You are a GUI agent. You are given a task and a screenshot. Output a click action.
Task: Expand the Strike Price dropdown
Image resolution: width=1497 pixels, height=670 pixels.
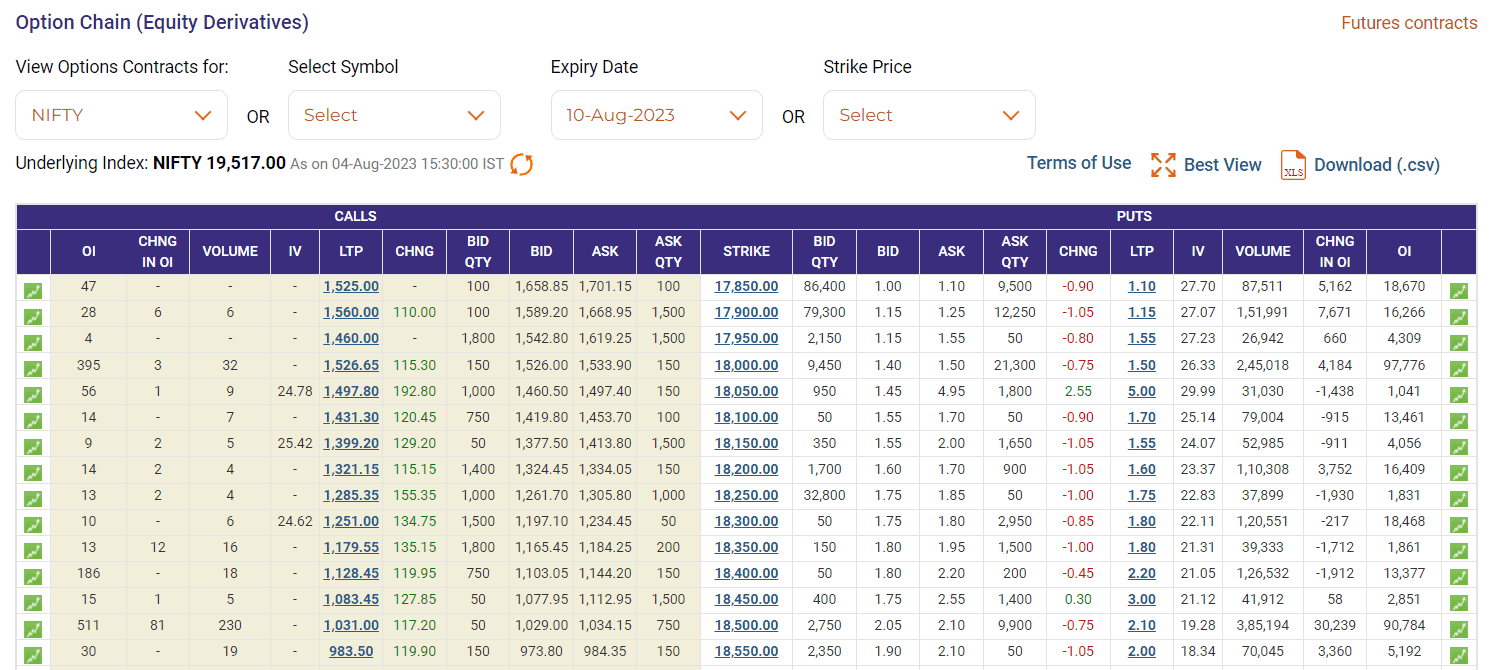point(929,115)
